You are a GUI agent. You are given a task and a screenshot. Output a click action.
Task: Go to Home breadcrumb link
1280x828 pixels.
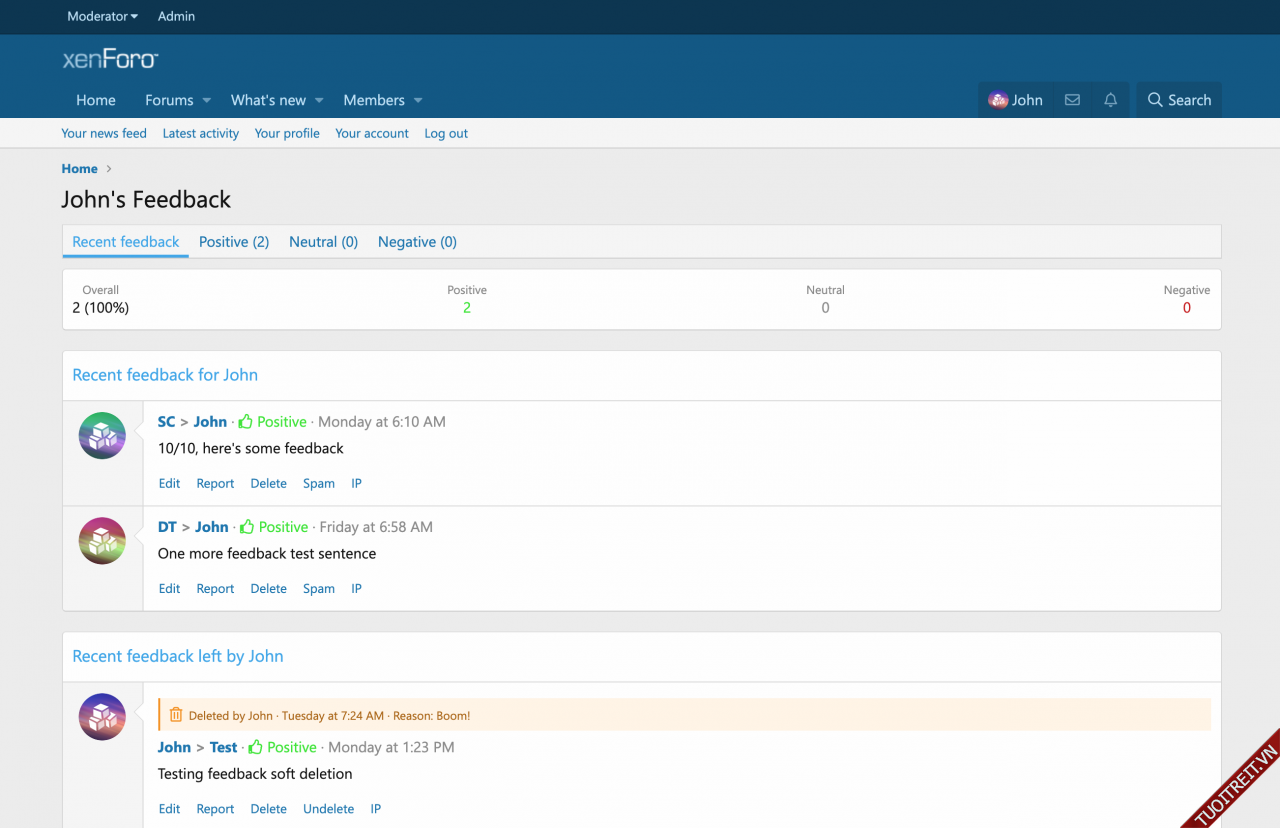[x=80, y=169]
